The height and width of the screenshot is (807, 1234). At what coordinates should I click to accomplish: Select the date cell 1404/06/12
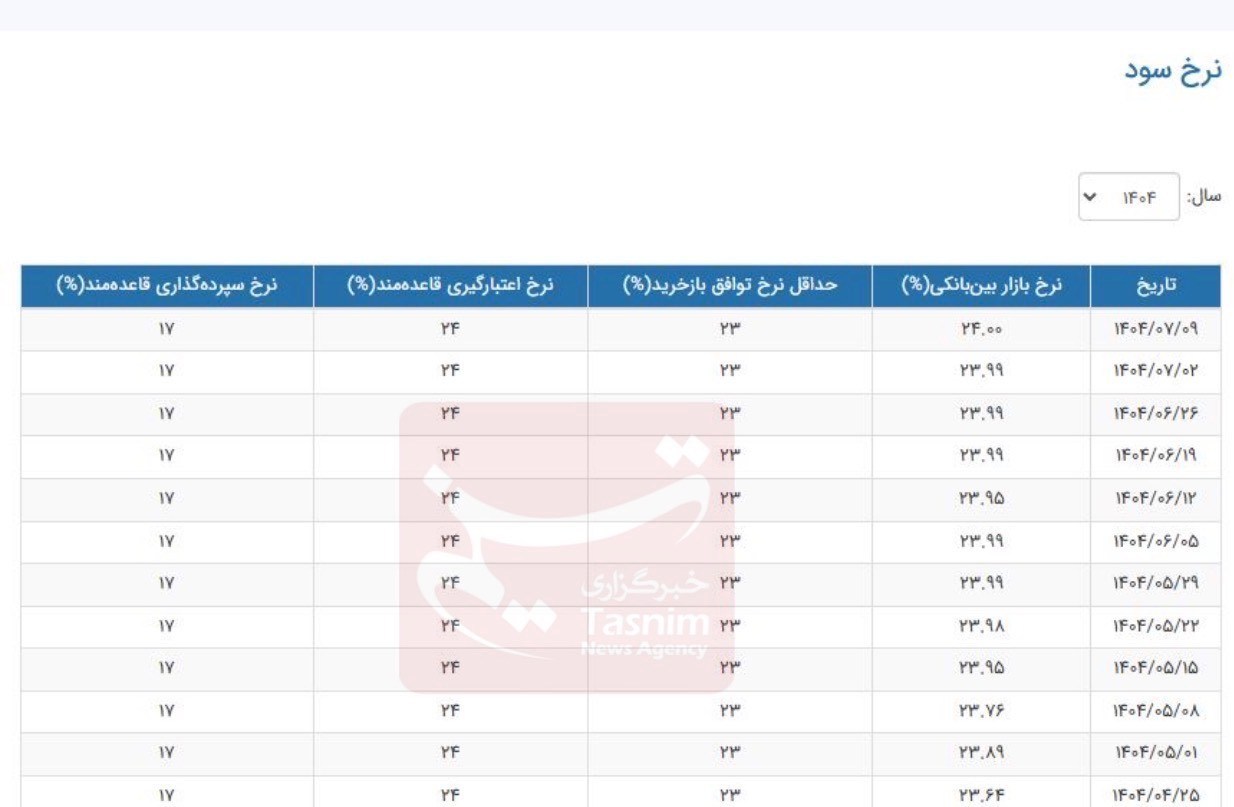coord(1156,500)
